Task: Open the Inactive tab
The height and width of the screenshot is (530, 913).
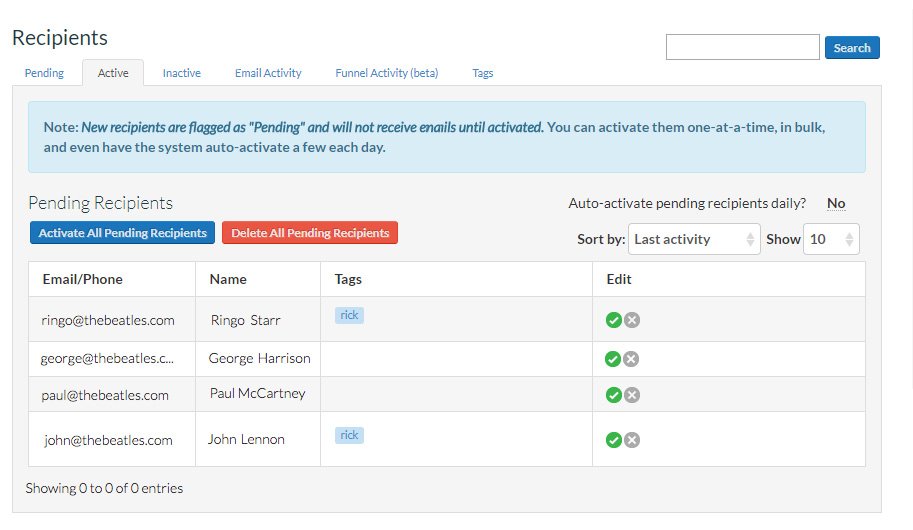Action: click(x=182, y=73)
